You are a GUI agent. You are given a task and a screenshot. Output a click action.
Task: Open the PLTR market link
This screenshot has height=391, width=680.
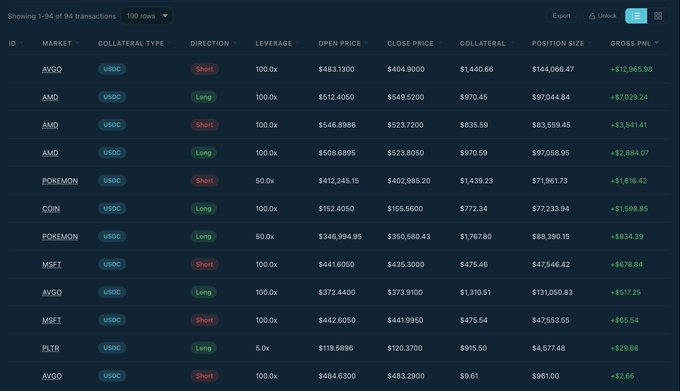(x=50, y=348)
